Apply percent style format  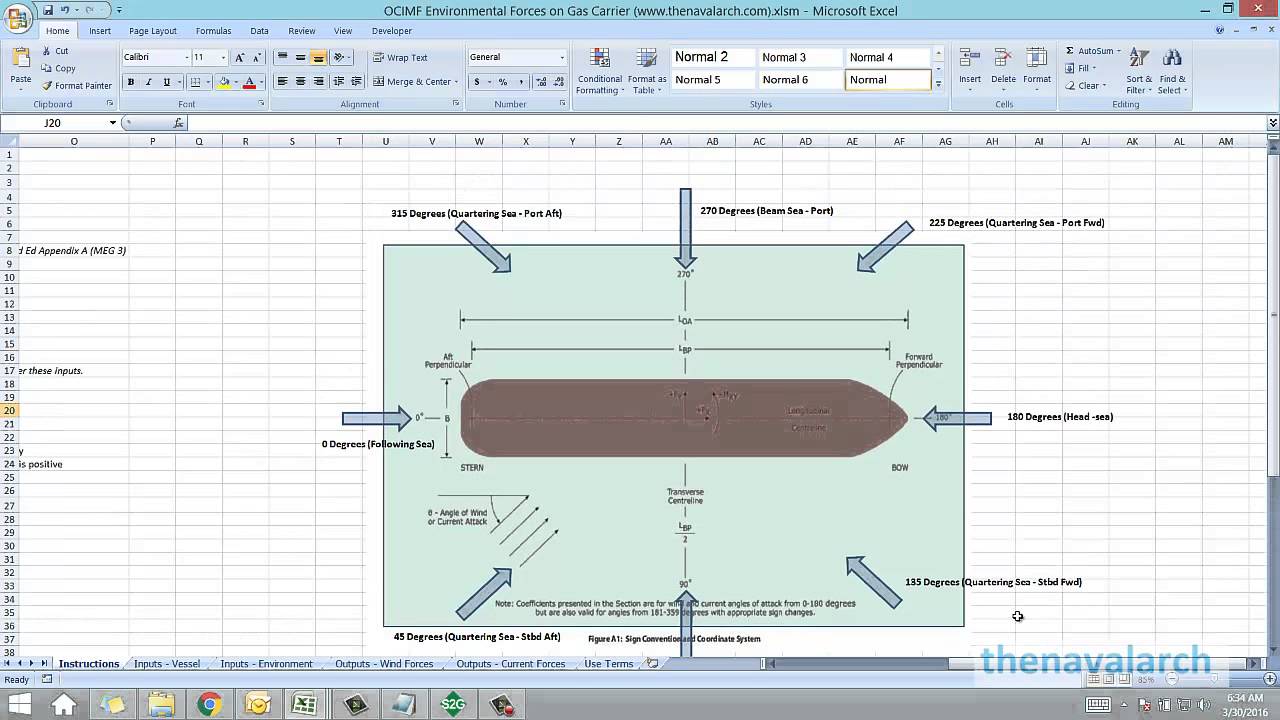click(502, 82)
